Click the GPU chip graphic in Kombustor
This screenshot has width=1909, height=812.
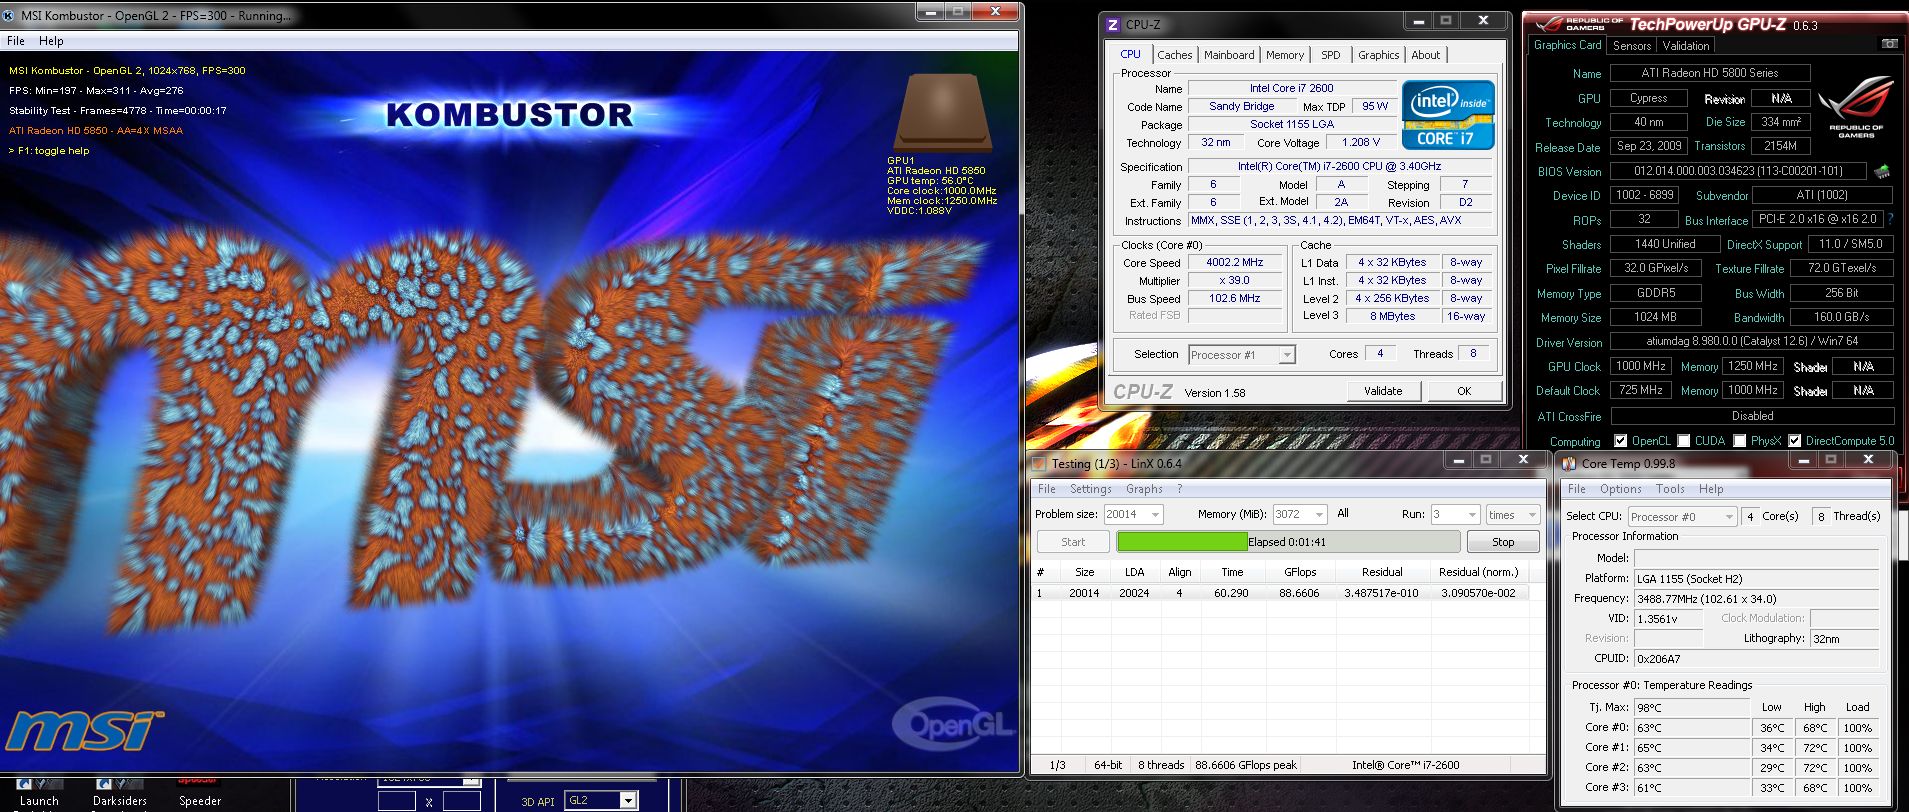coord(943,112)
